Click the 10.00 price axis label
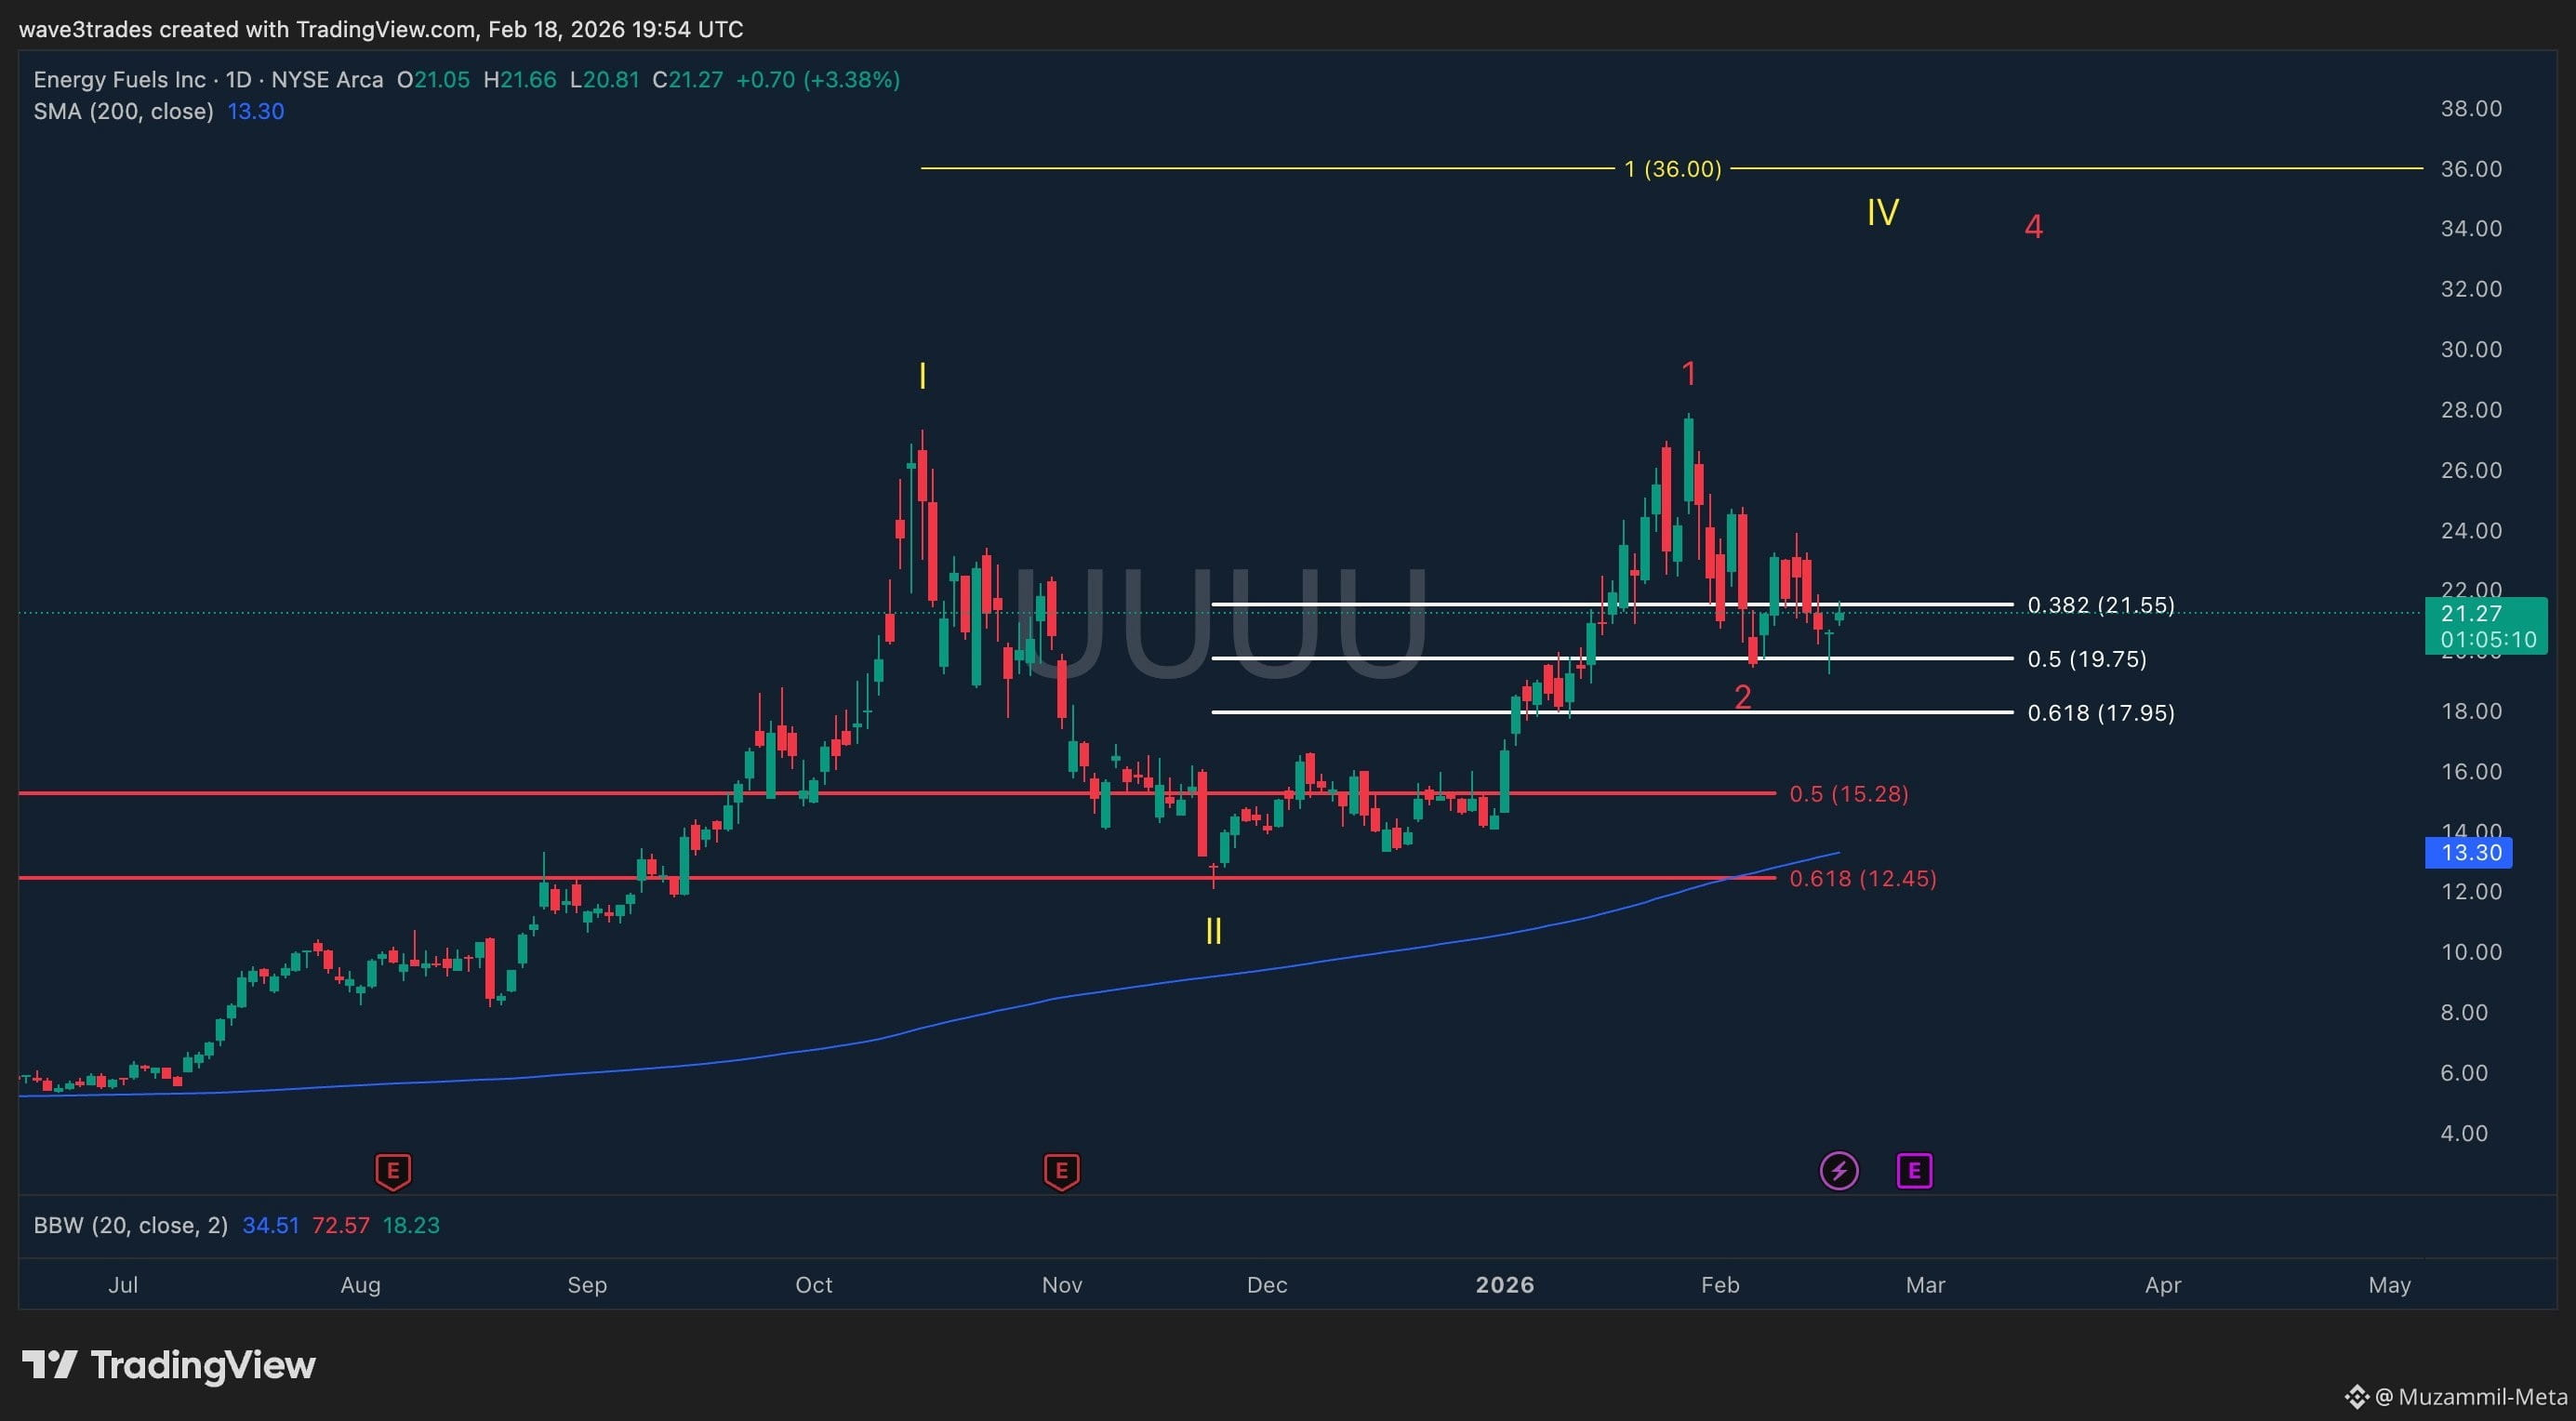The width and height of the screenshot is (2576, 1421). tap(2471, 952)
